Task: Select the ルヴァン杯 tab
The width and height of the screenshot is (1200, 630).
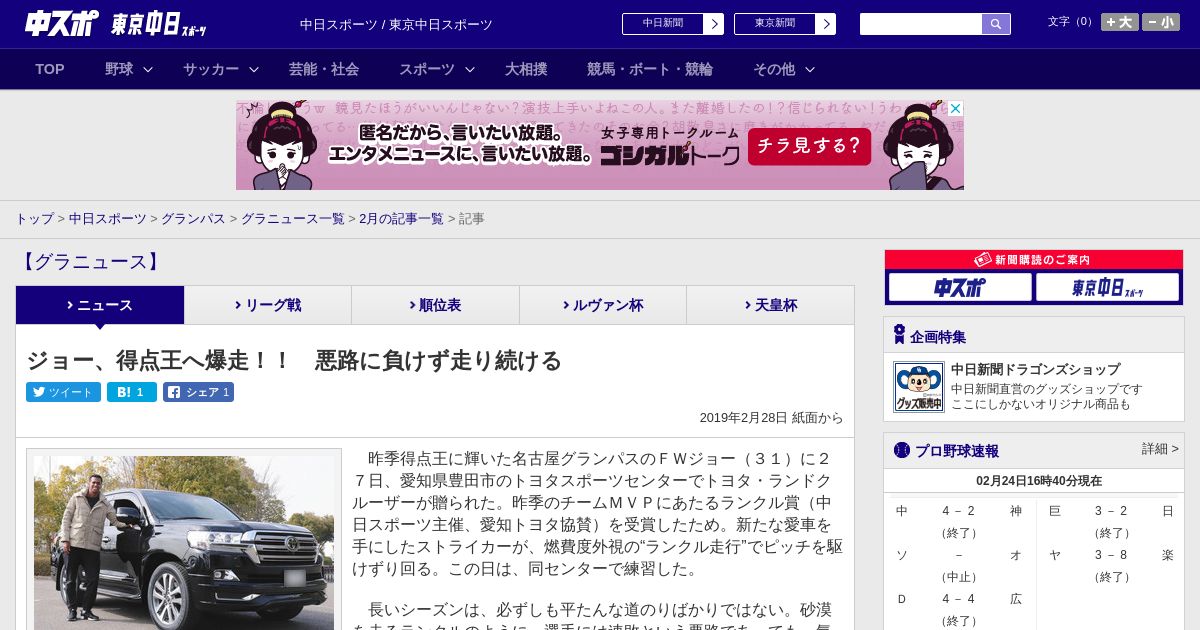Action: (603, 305)
